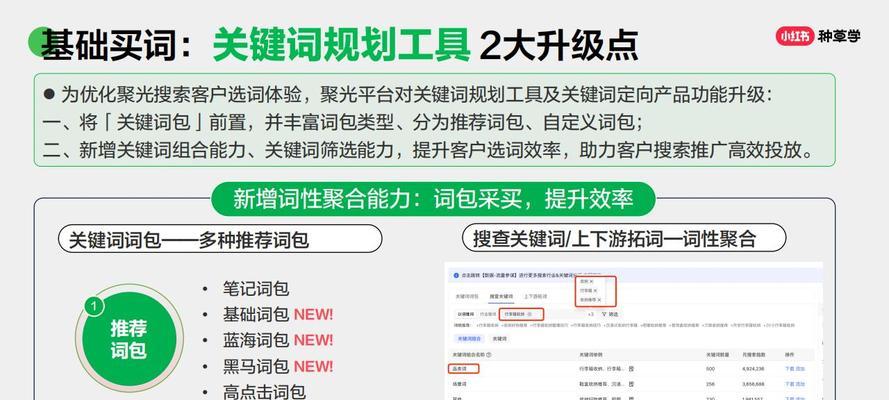This screenshot has height=400, width=889.
Task: Clear the red-boxed keyword in the search box
Action: click(530, 314)
